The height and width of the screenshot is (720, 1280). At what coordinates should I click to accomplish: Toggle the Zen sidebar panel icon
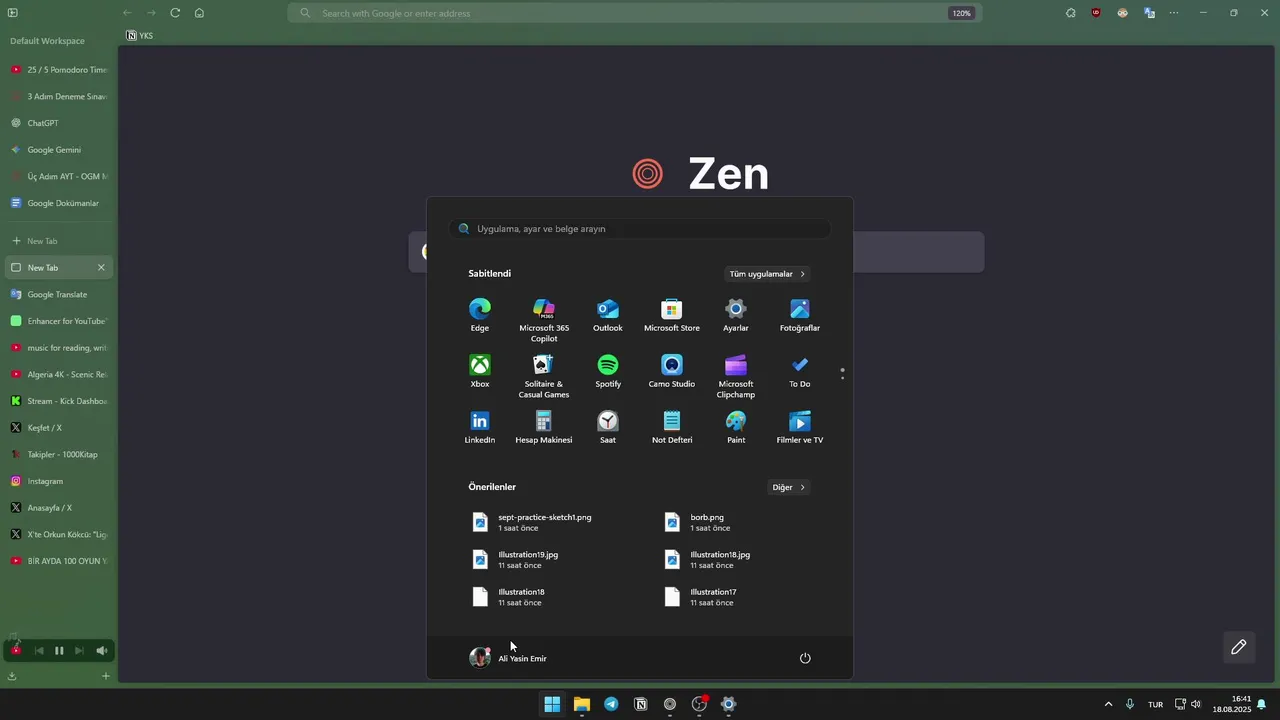(13, 13)
